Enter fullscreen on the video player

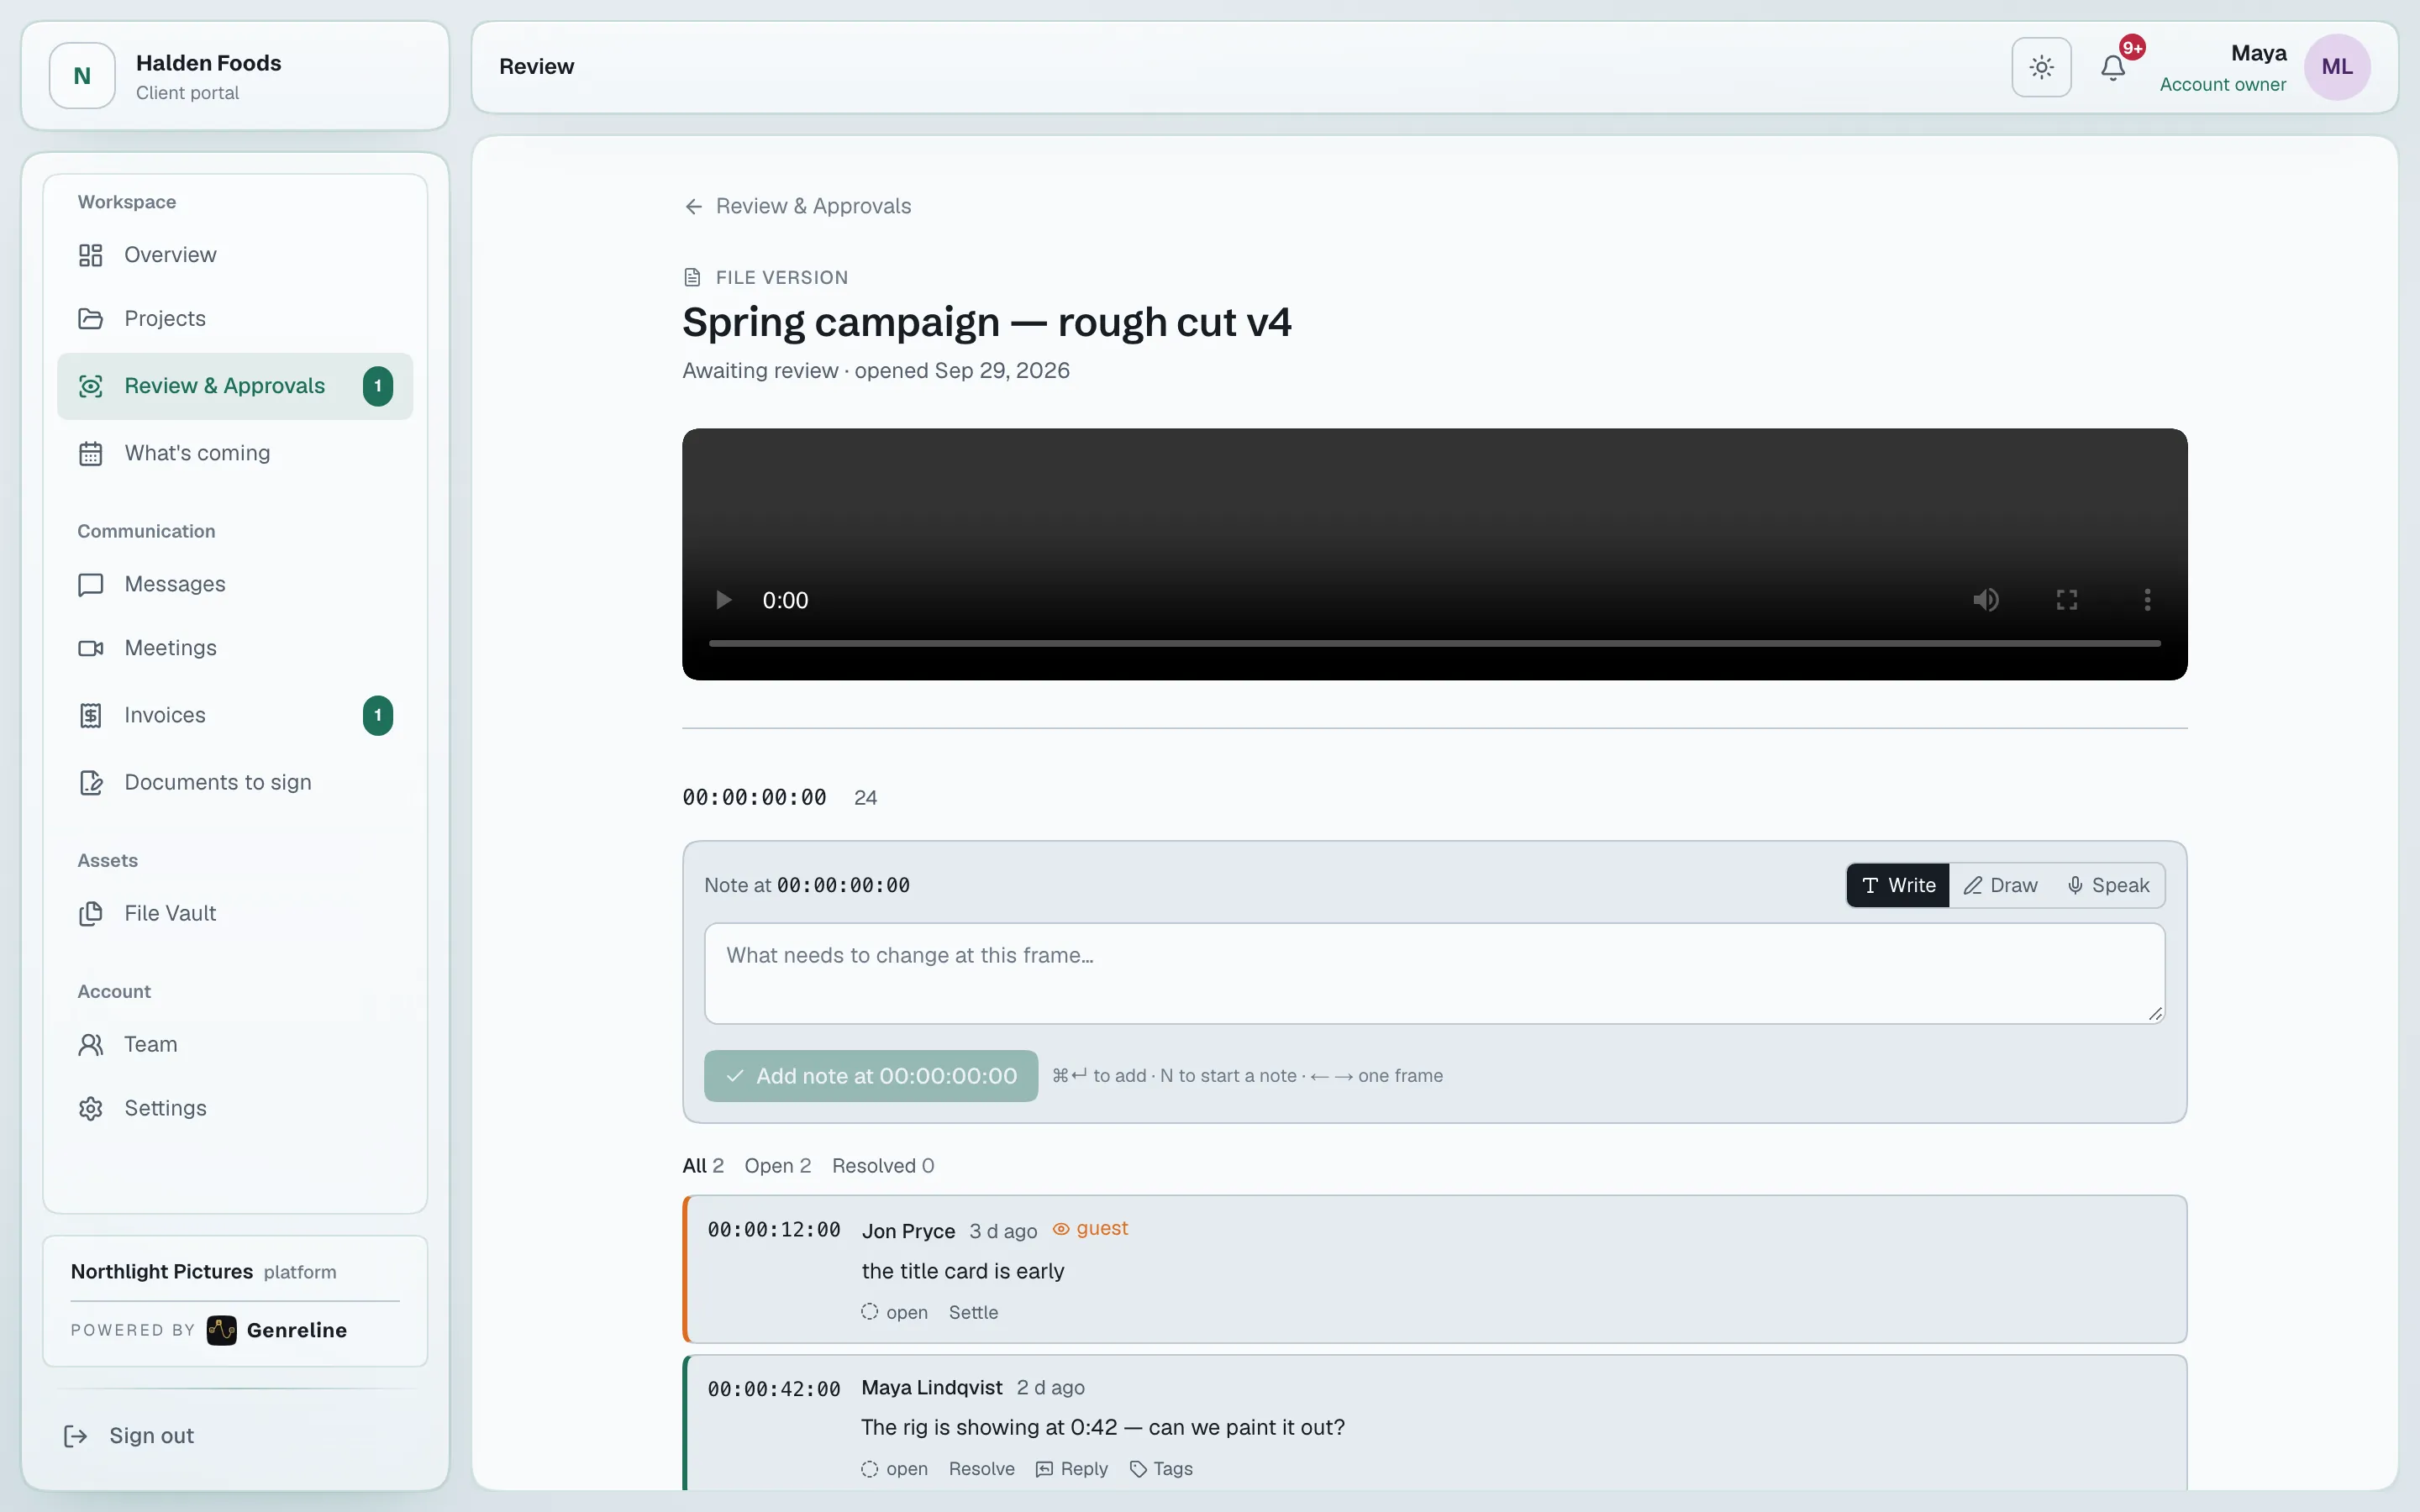[2066, 600]
